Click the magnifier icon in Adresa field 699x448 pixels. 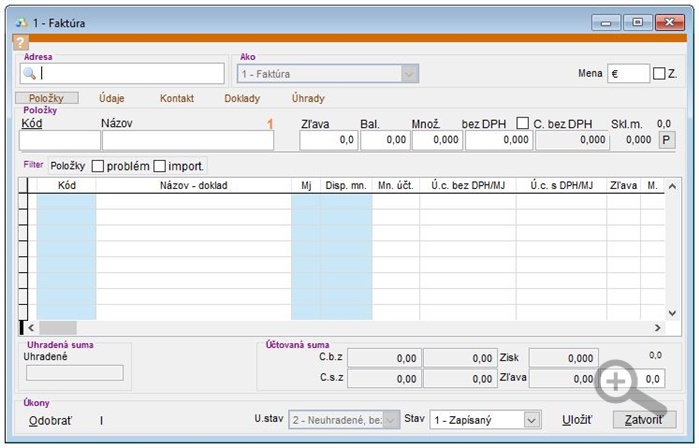(30, 74)
